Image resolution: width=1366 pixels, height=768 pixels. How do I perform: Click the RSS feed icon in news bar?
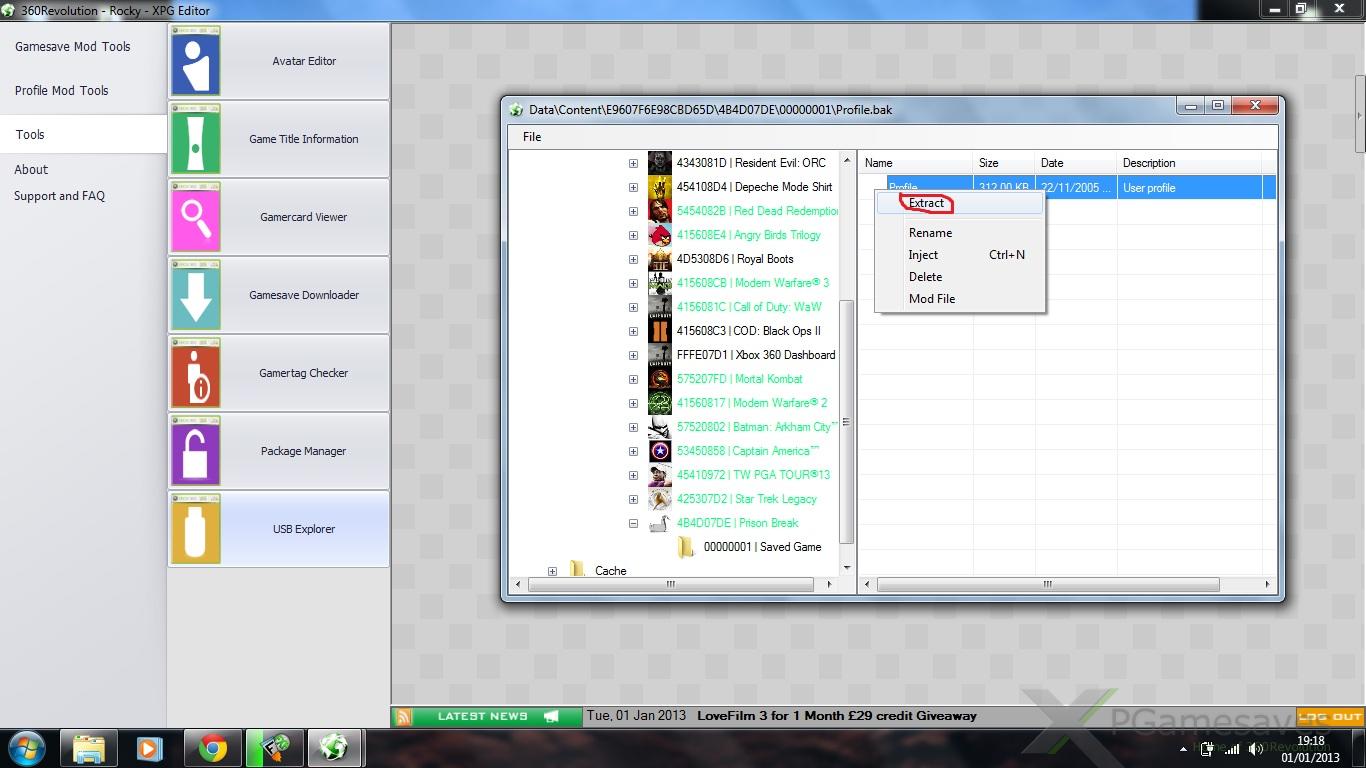pyautogui.click(x=403, y=716)
